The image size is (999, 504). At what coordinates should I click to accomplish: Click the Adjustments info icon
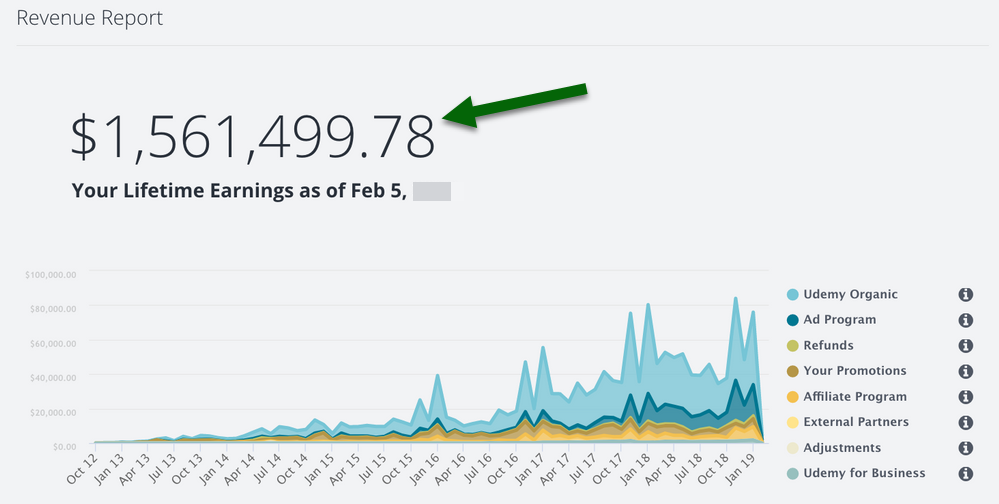pyautogui.click(x=966, y=448)
